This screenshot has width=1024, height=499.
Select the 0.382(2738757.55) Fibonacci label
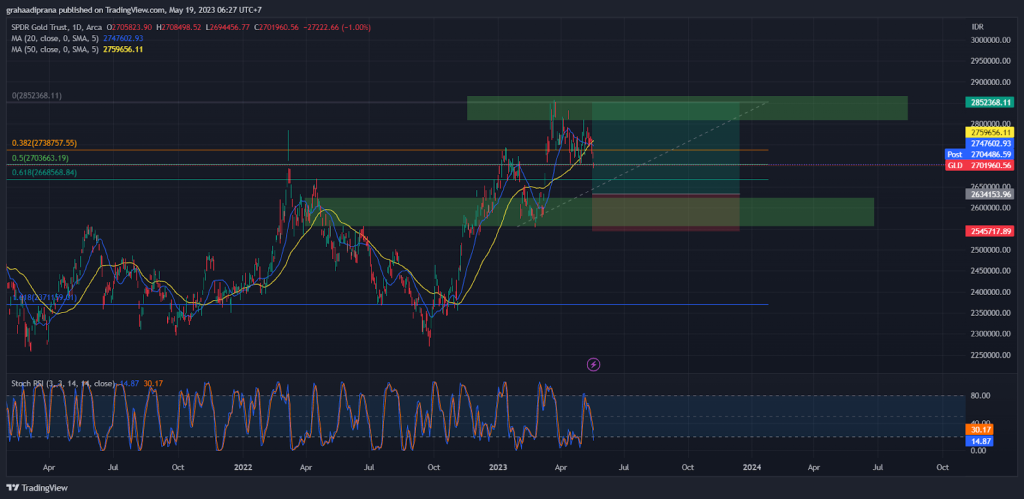pos(44,143)
